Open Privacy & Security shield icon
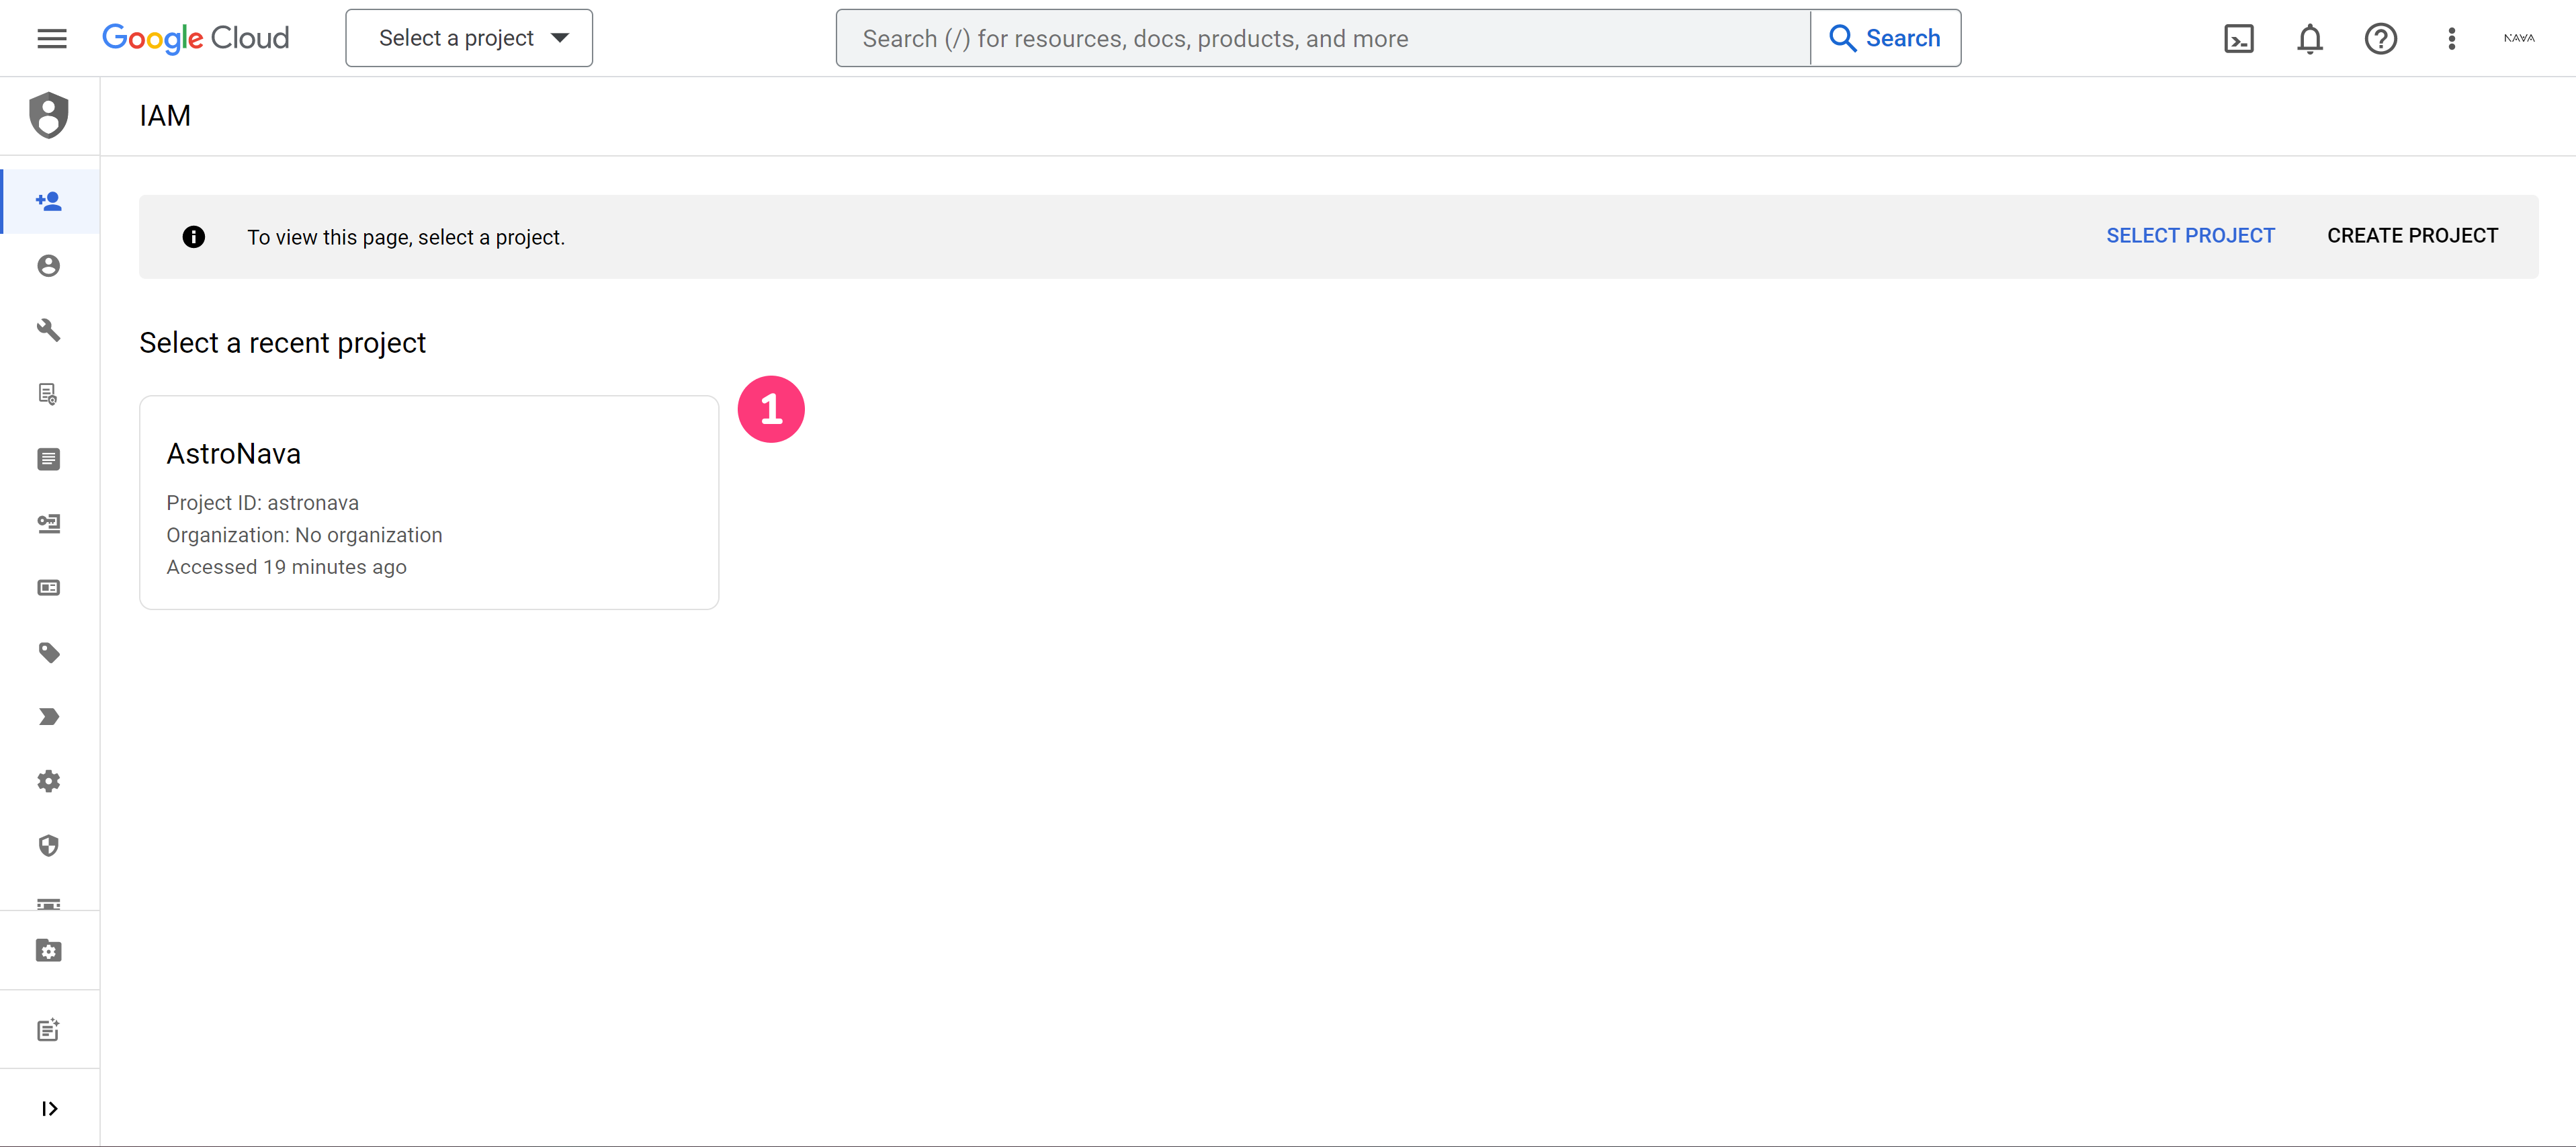Image resolution: width=2576 pixels, height=1147 pixels. [x=49, y=846]
